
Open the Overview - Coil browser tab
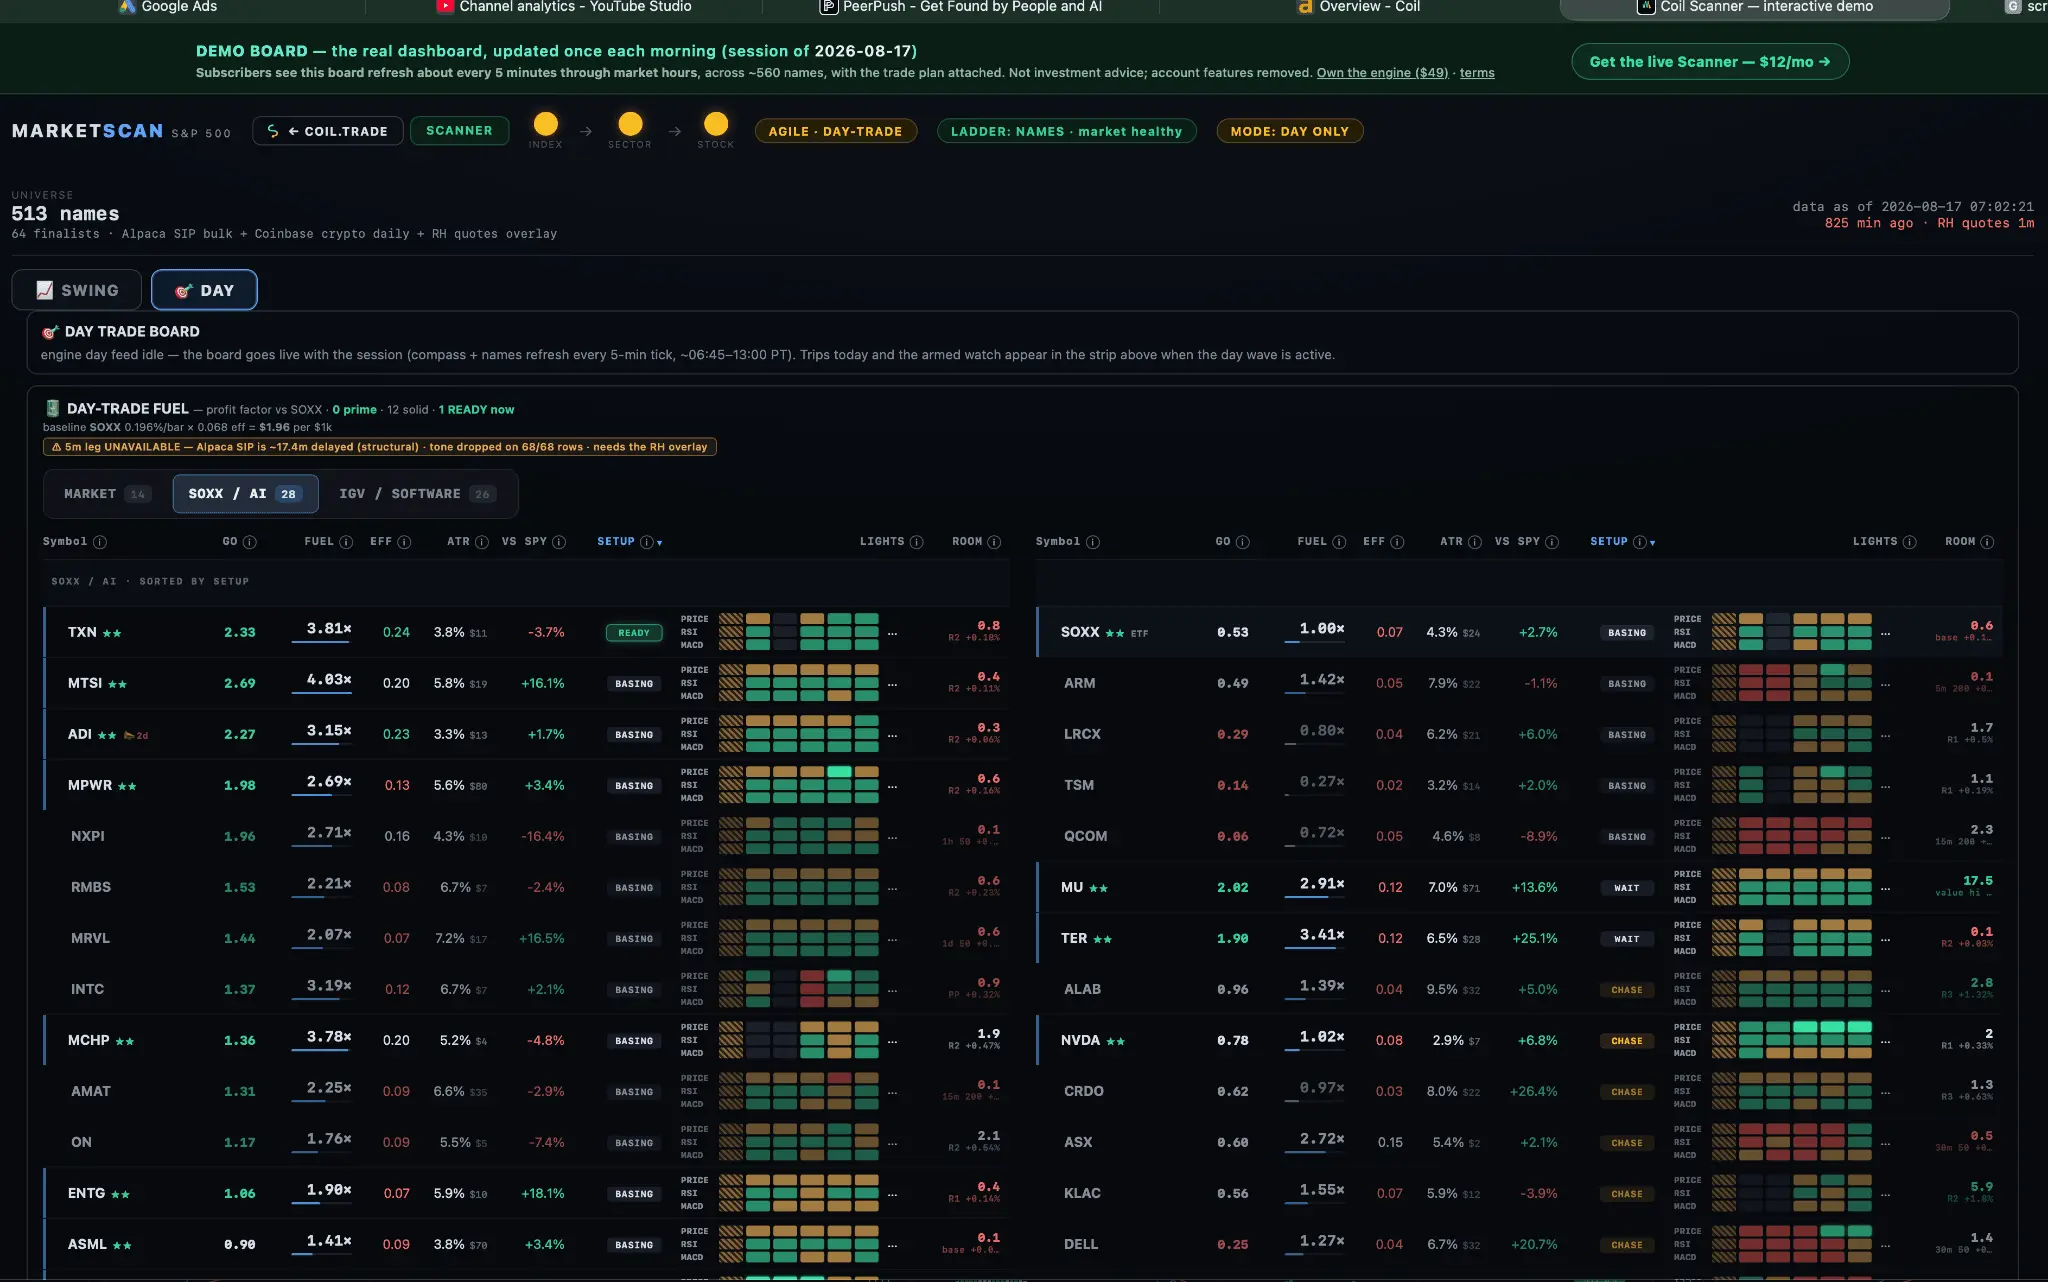point(1358,7)
